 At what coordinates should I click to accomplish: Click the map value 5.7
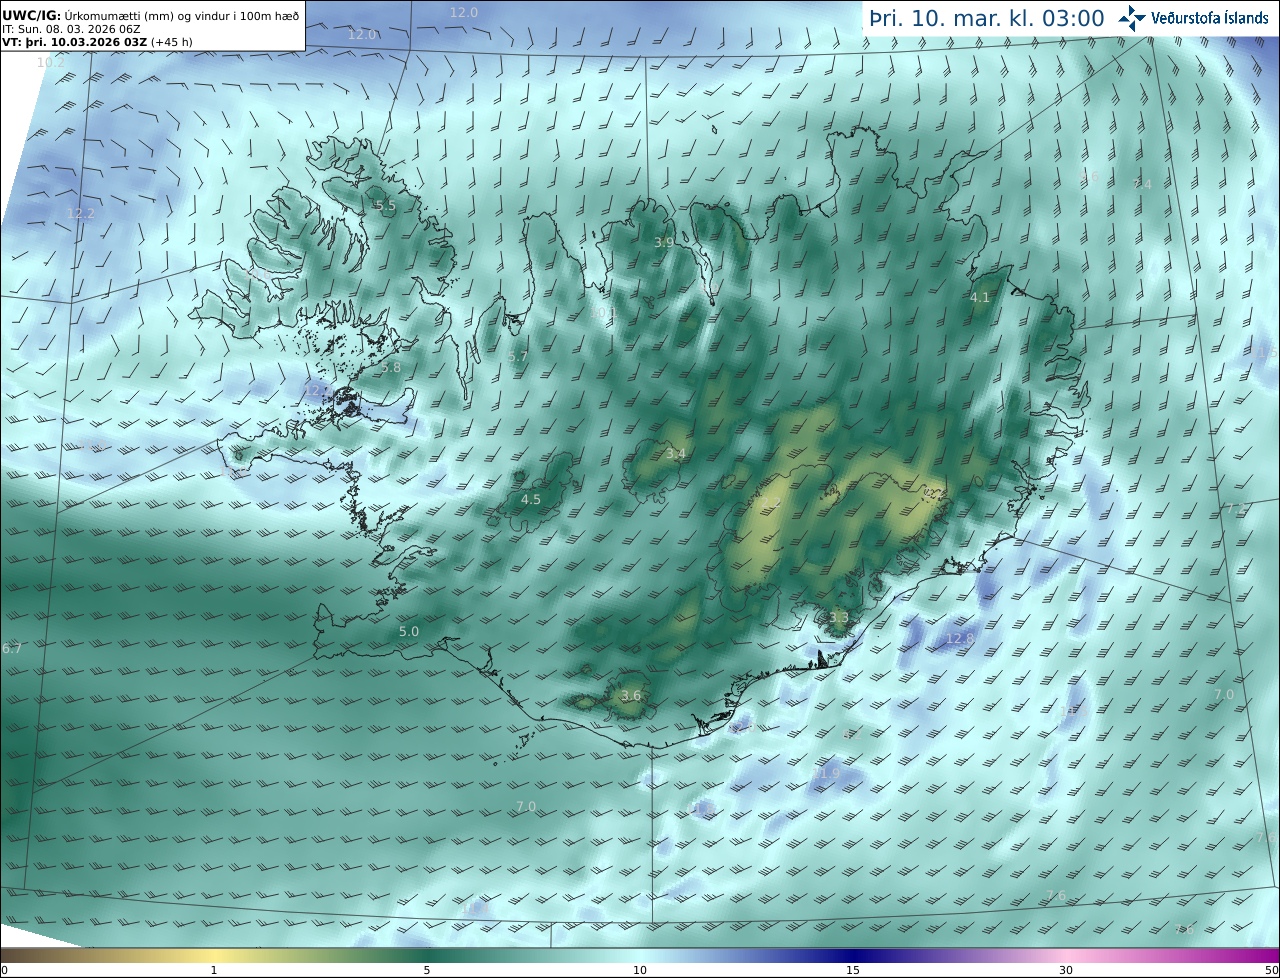pos(518,357)
